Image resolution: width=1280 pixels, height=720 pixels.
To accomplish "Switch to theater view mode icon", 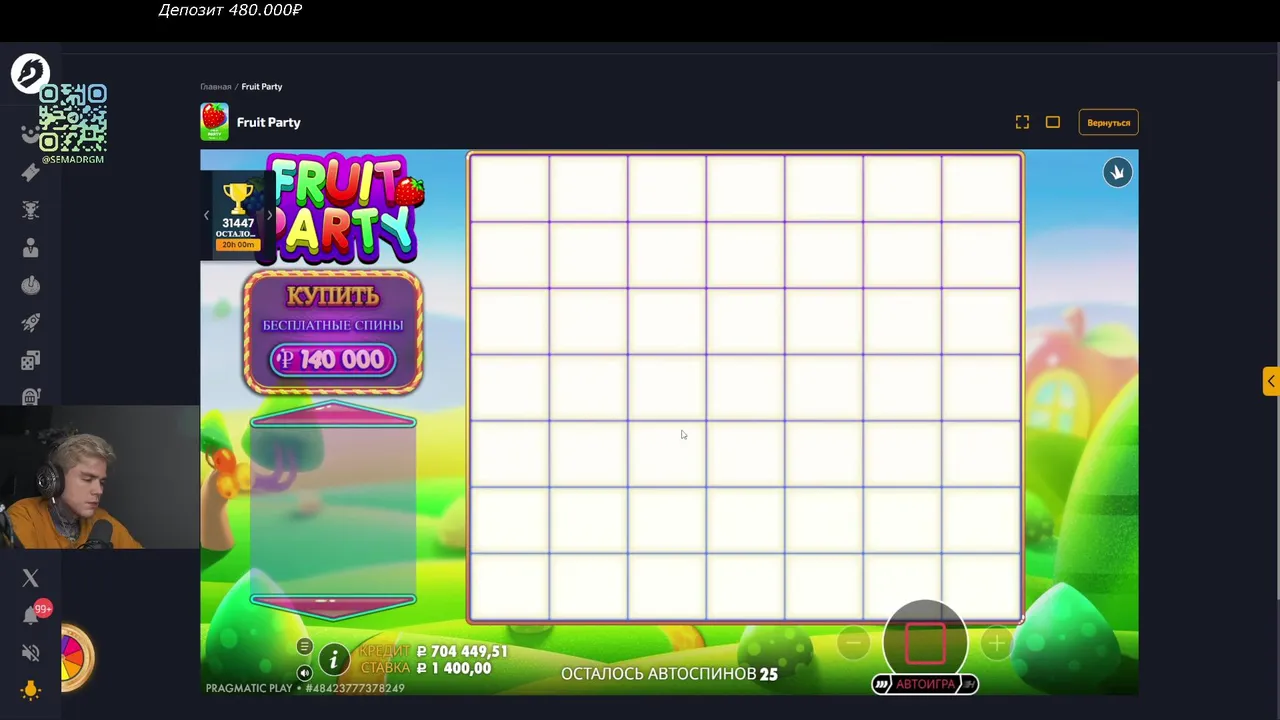I will click(x=1053, y=122).
